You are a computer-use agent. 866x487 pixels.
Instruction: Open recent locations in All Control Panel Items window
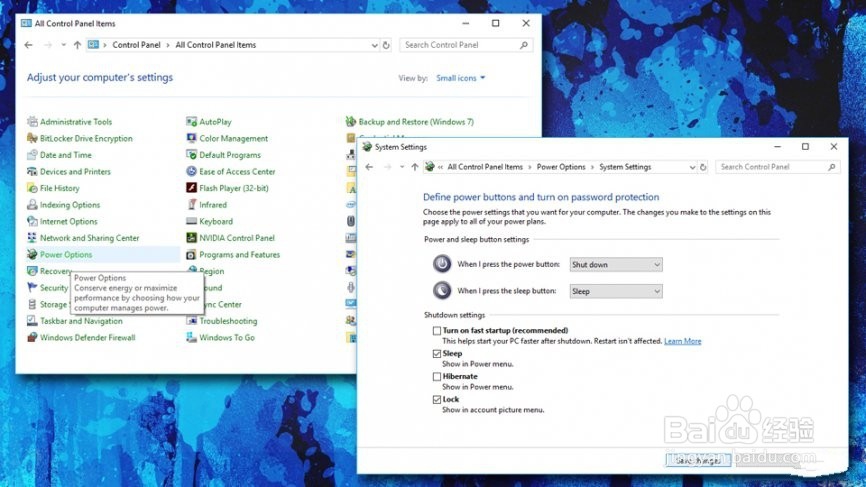coord(64,45)
